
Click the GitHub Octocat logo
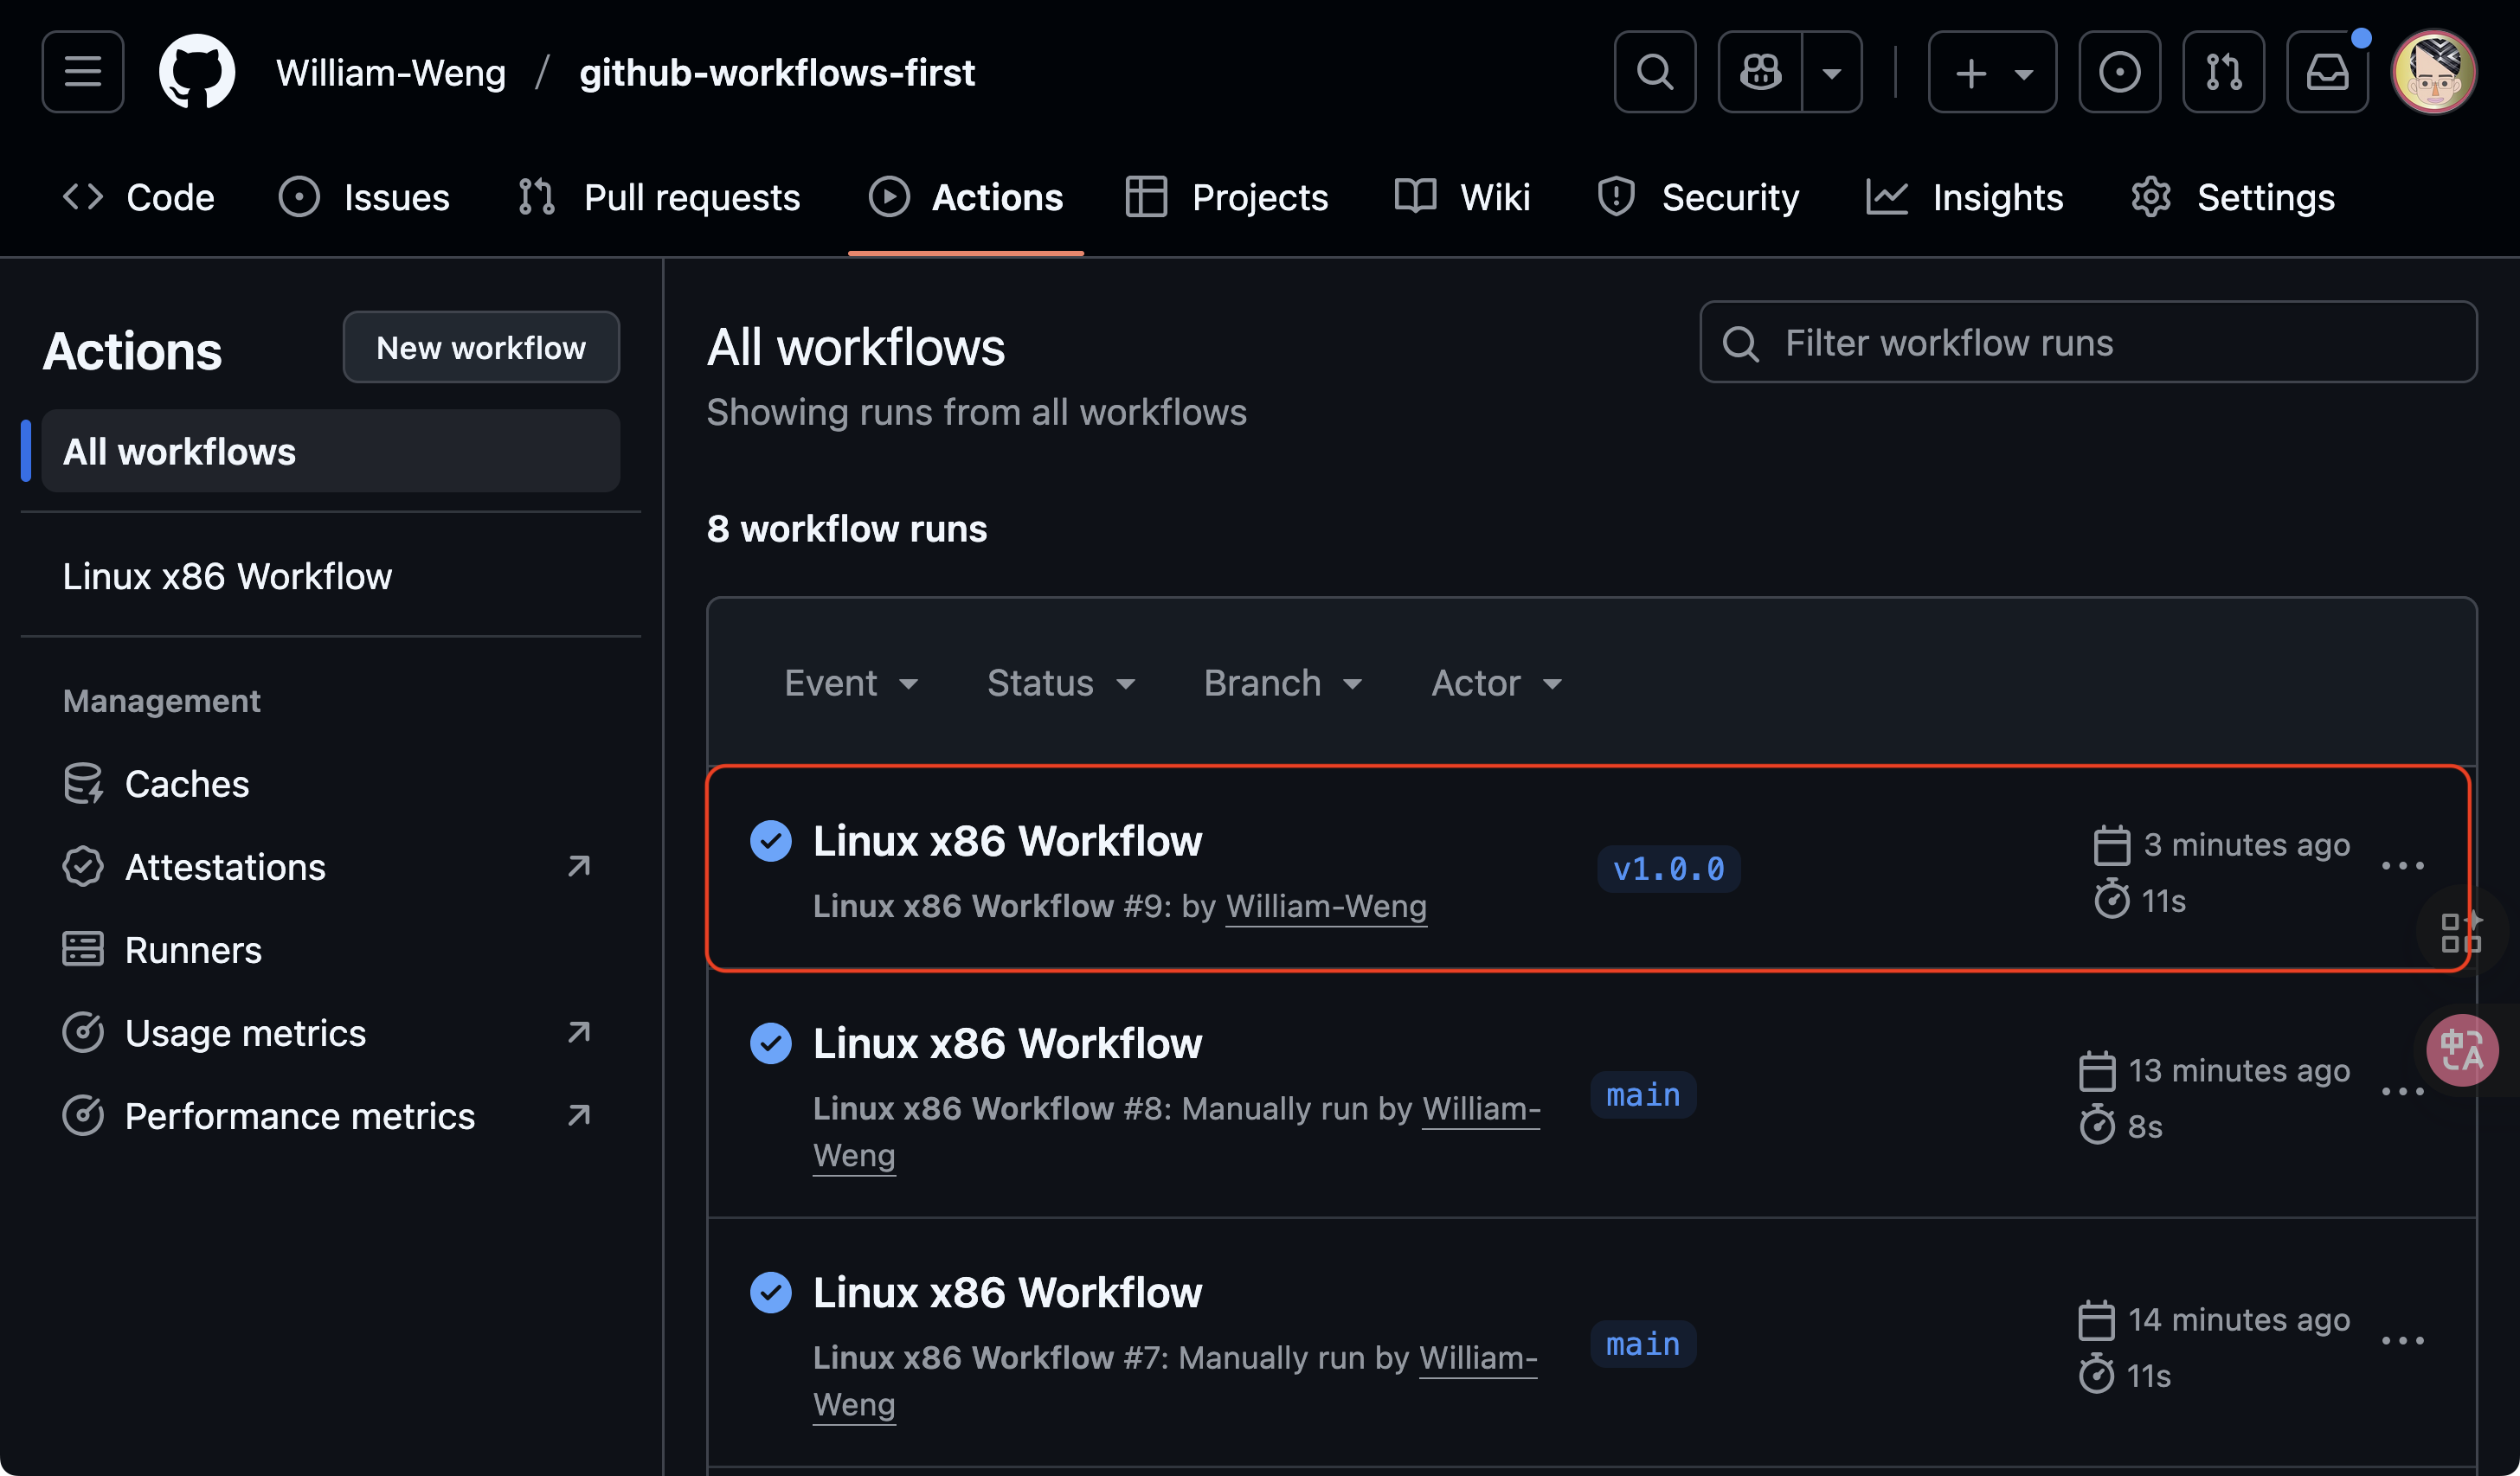point(197,72)
